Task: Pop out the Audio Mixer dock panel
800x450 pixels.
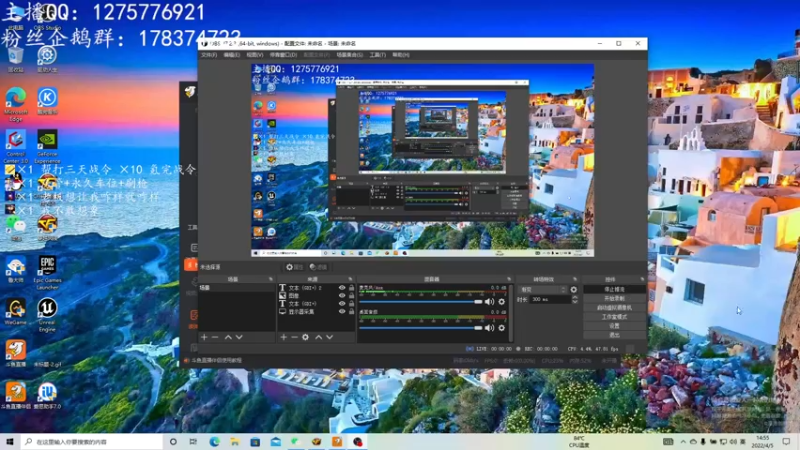Action: [509, 279]
